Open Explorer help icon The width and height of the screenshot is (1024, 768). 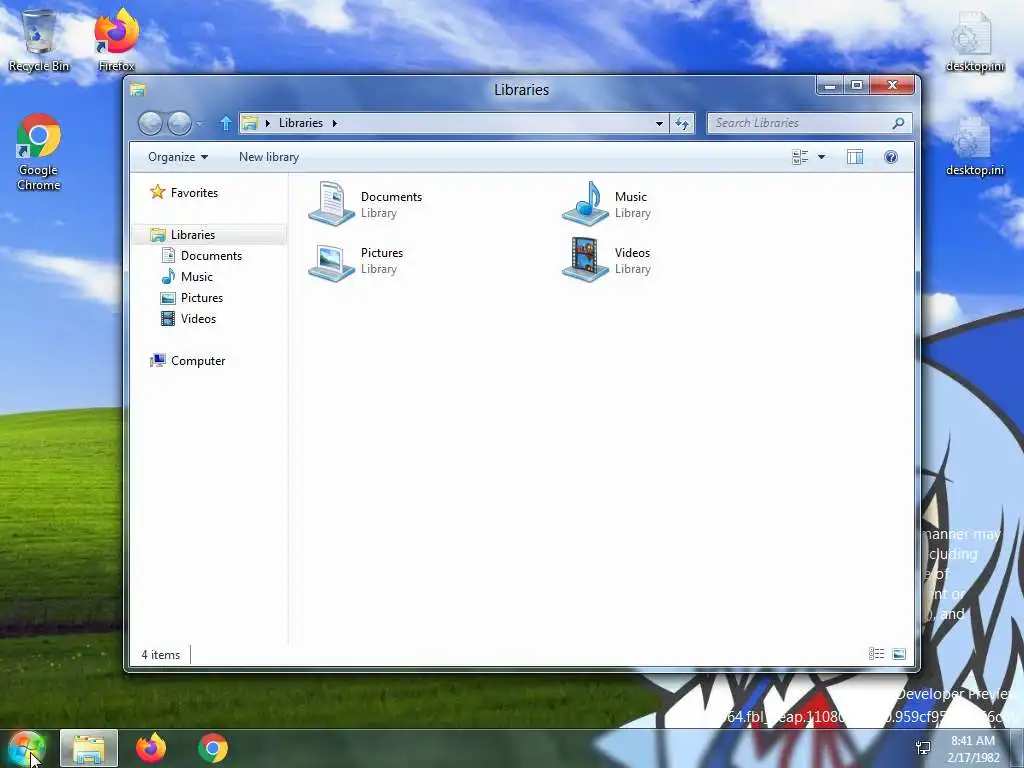[891, 157]
